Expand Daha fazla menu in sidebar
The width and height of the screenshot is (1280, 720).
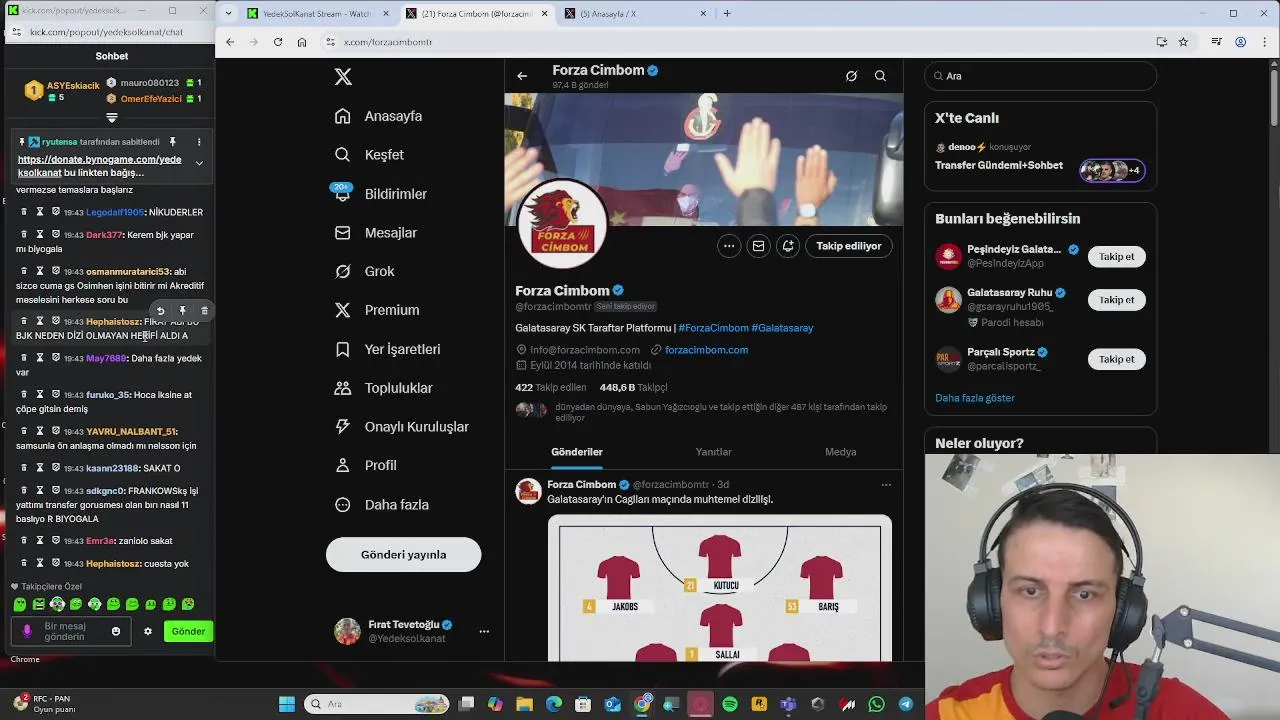[381, 505]
